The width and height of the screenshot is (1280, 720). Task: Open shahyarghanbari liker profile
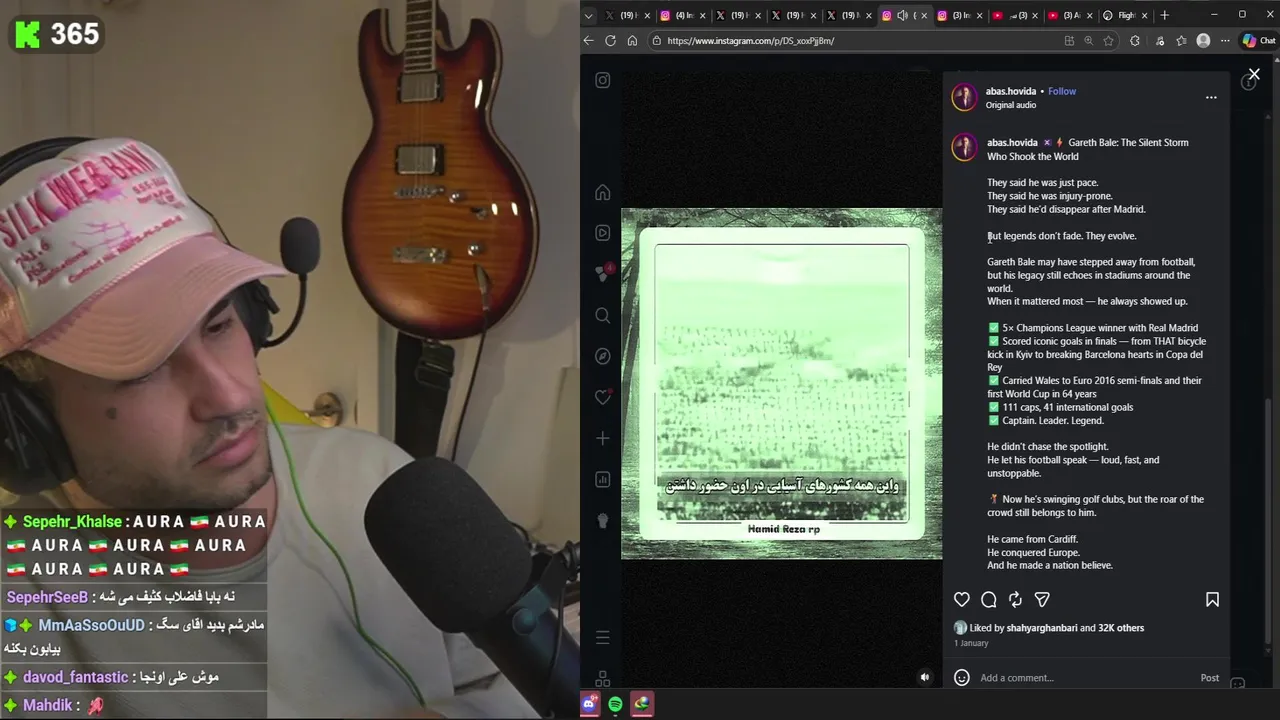(1042, 628)
